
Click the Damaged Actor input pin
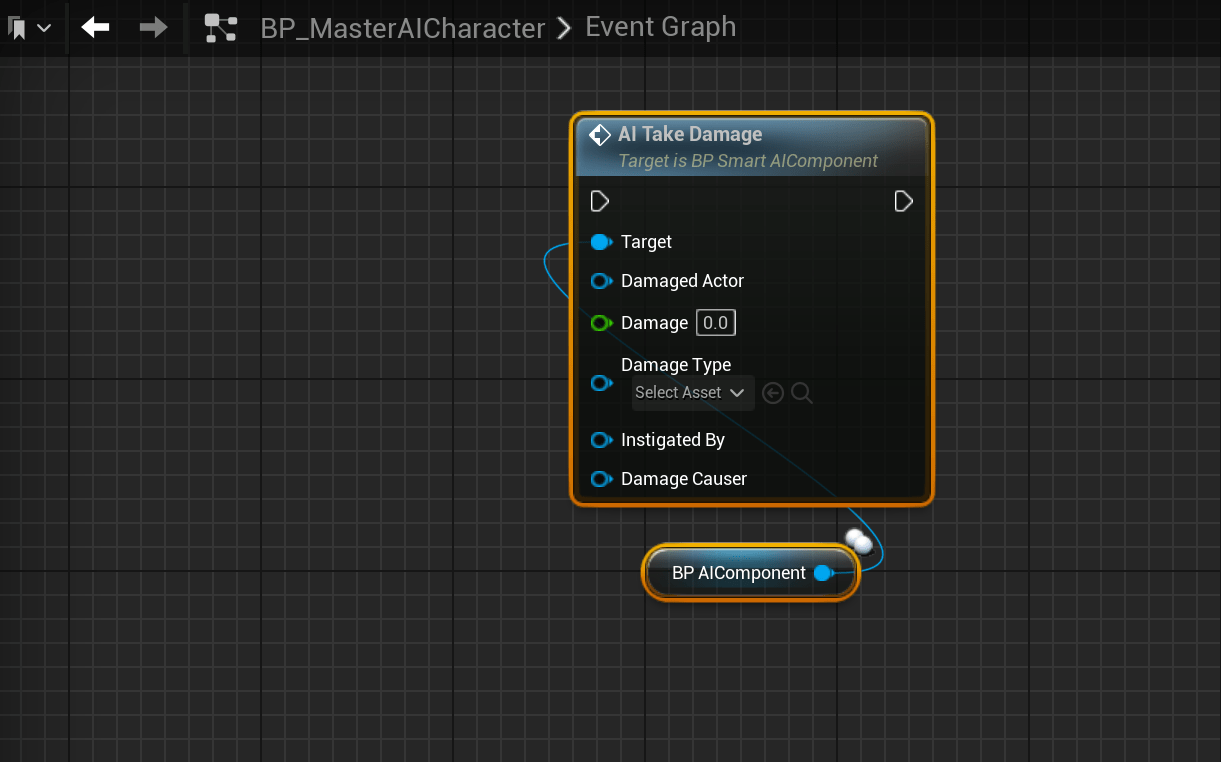click(x=601, y=281)
